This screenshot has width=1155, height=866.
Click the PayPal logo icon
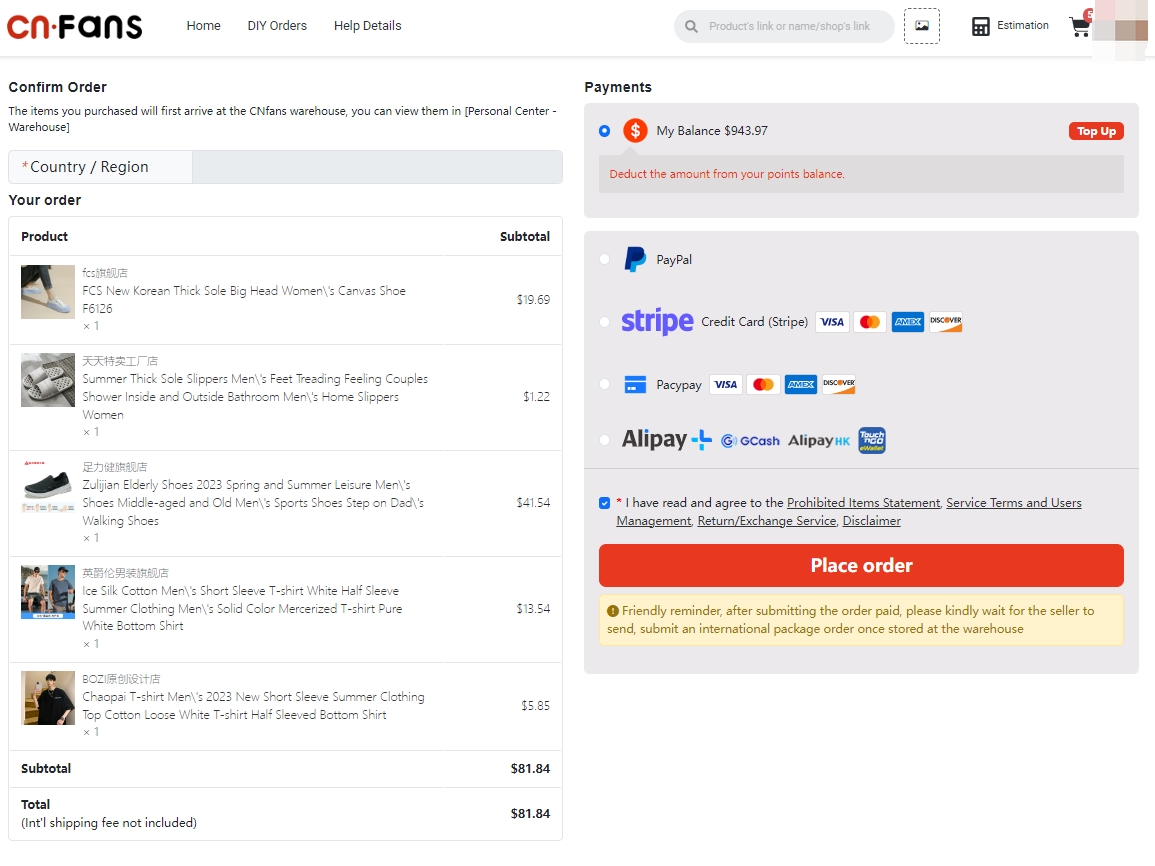click(x=635, y=259)
